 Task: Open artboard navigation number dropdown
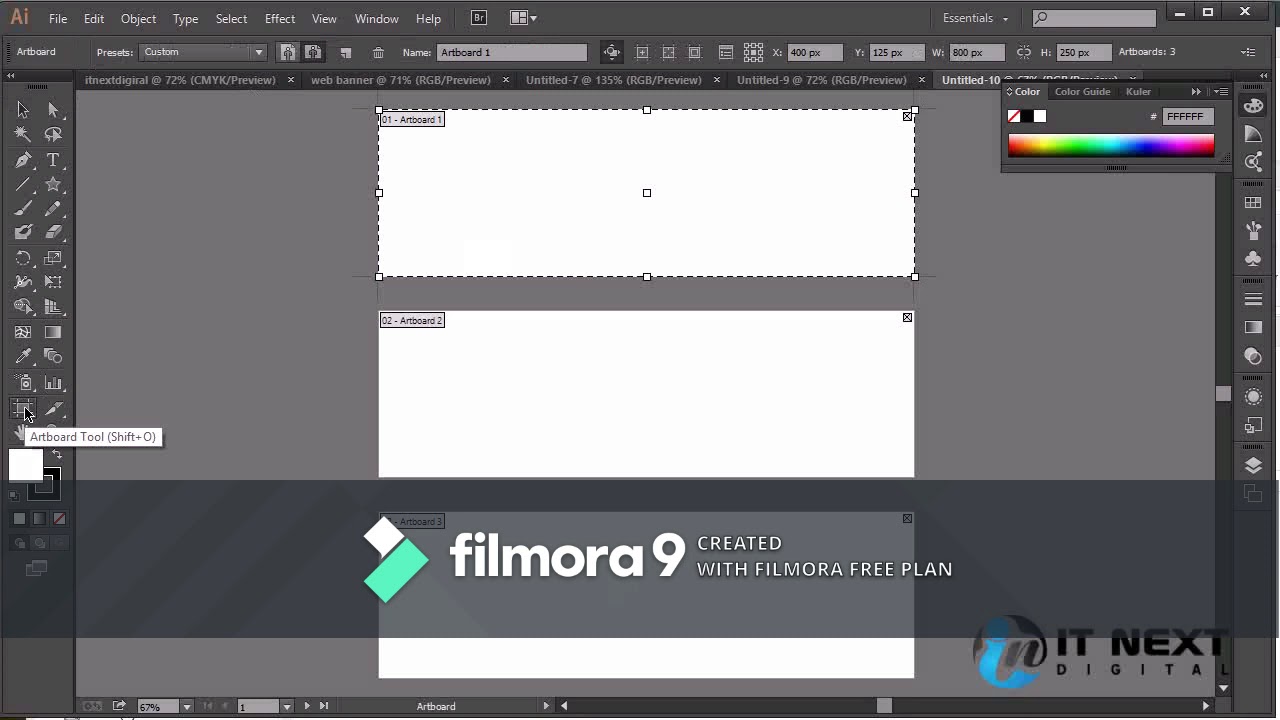pyautogui.click(x=287, y=706)
